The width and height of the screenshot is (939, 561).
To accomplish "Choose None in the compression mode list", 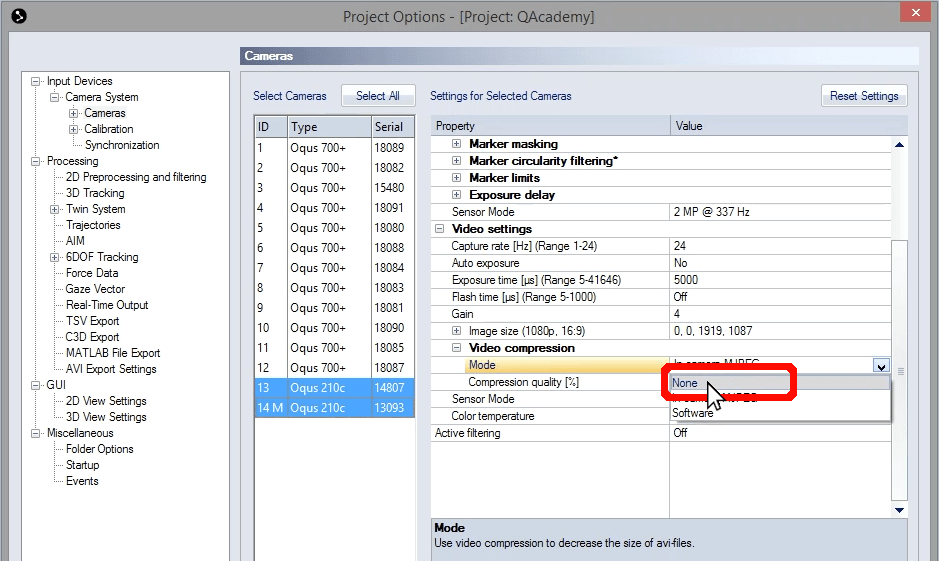I will pos(780,383).
